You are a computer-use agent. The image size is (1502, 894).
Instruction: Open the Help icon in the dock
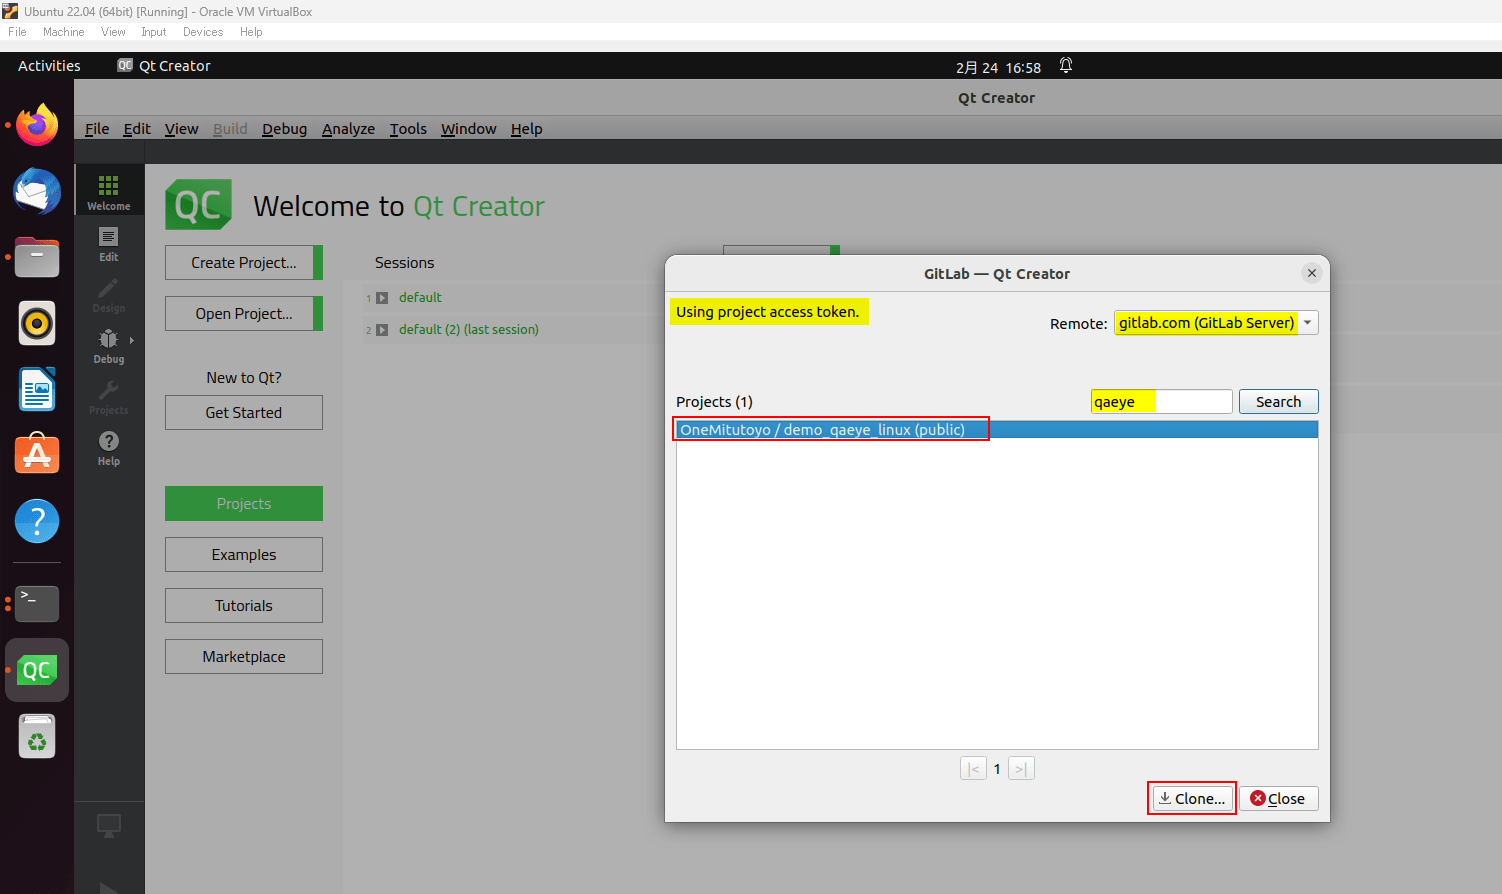coord(37,520)
